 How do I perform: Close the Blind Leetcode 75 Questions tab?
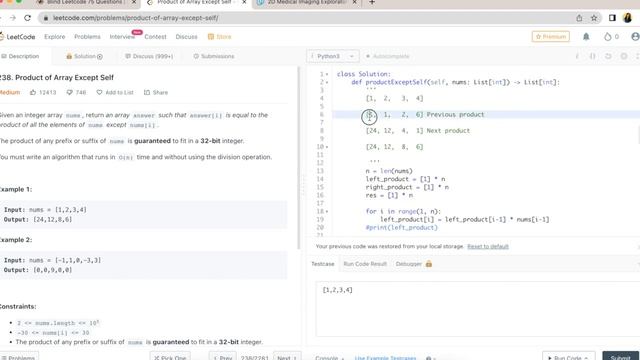point(134,2)
